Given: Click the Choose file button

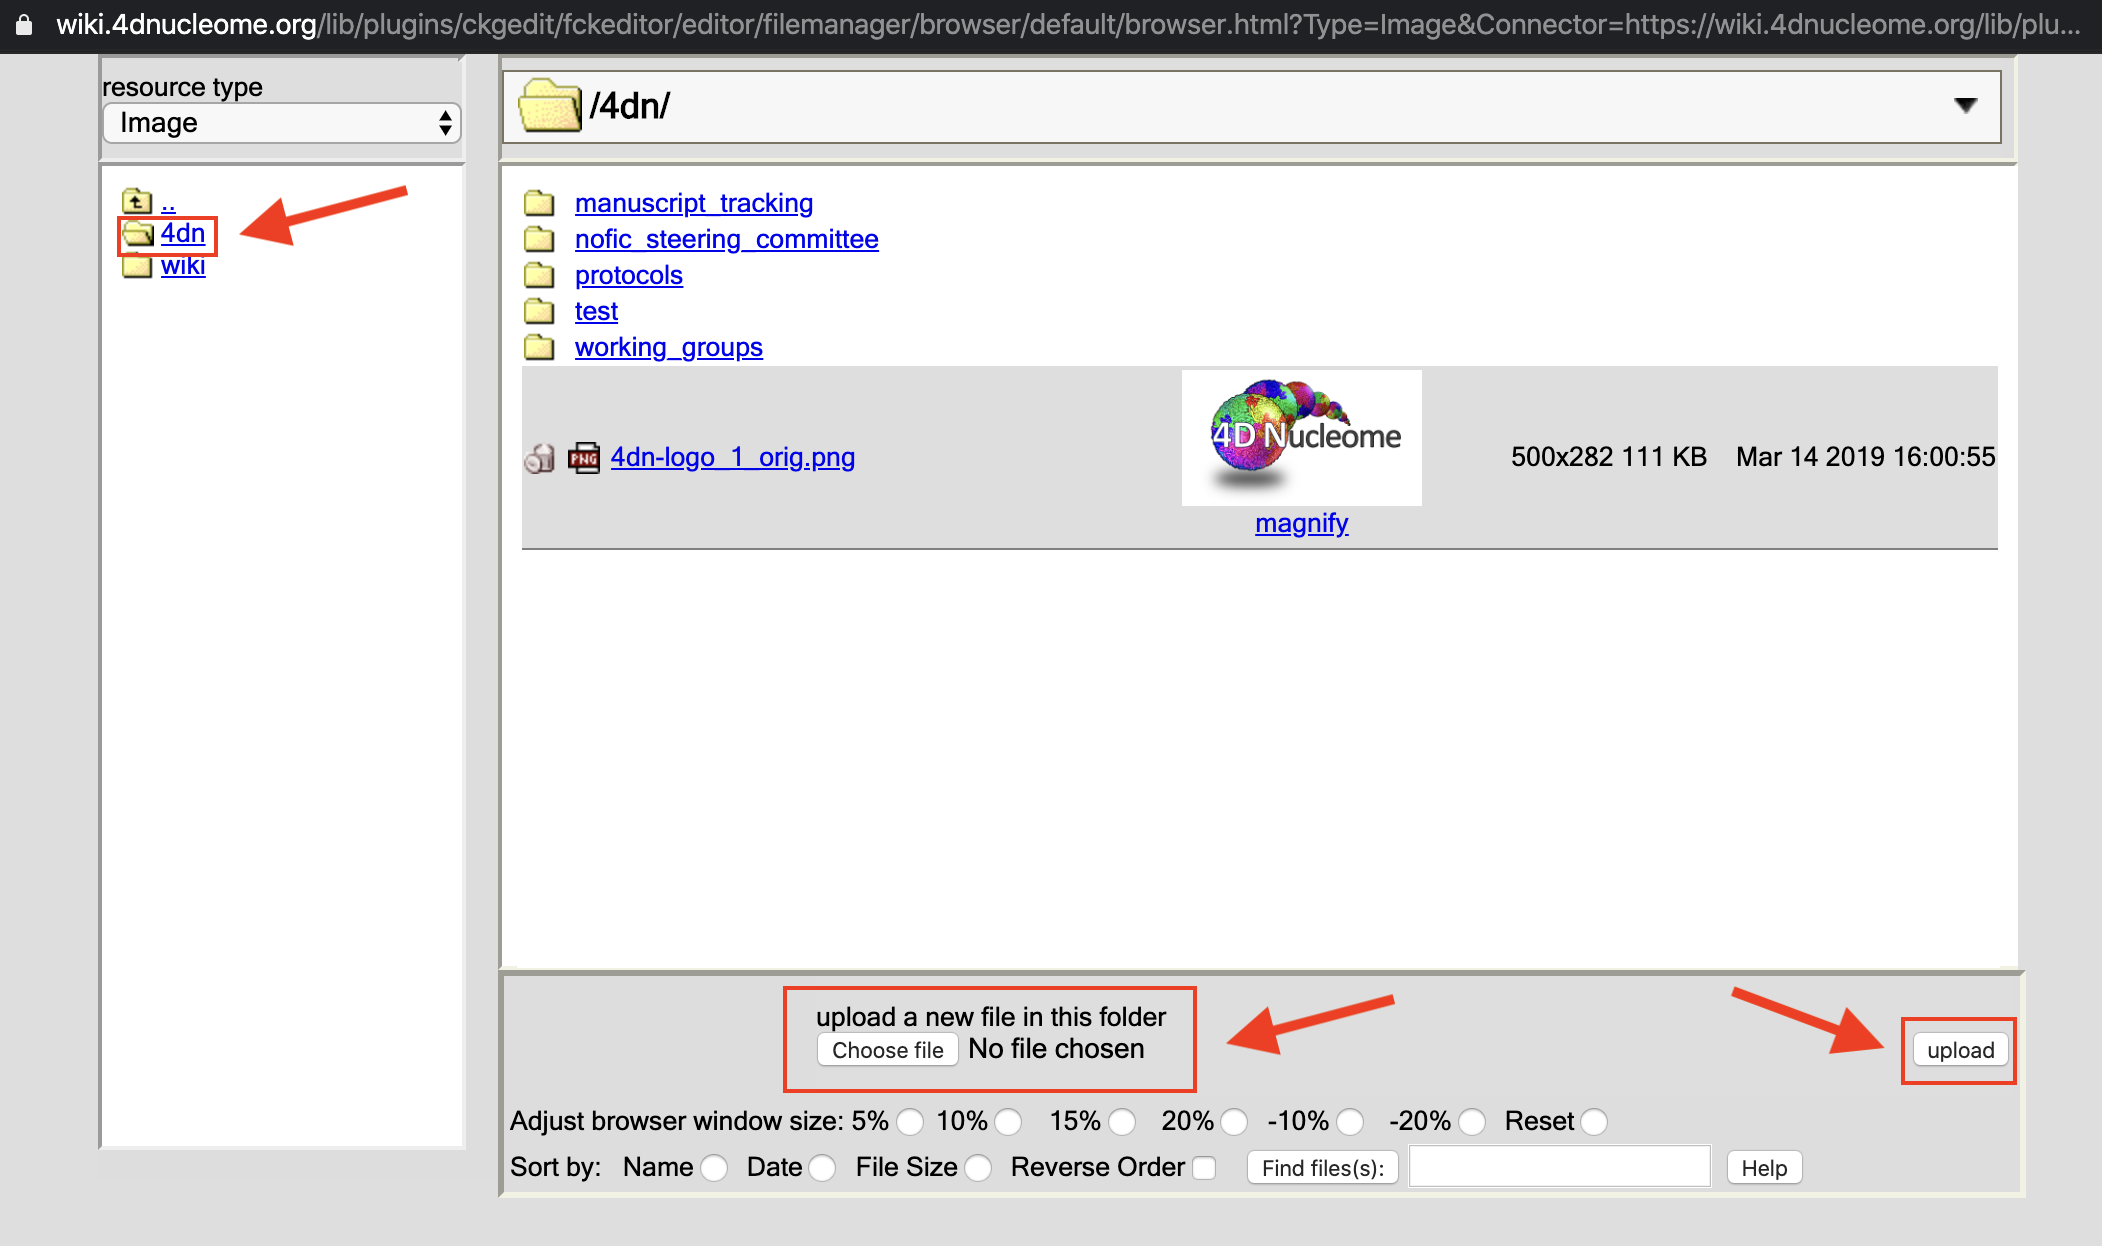Looking at the screenshot, I should 887,1050.
